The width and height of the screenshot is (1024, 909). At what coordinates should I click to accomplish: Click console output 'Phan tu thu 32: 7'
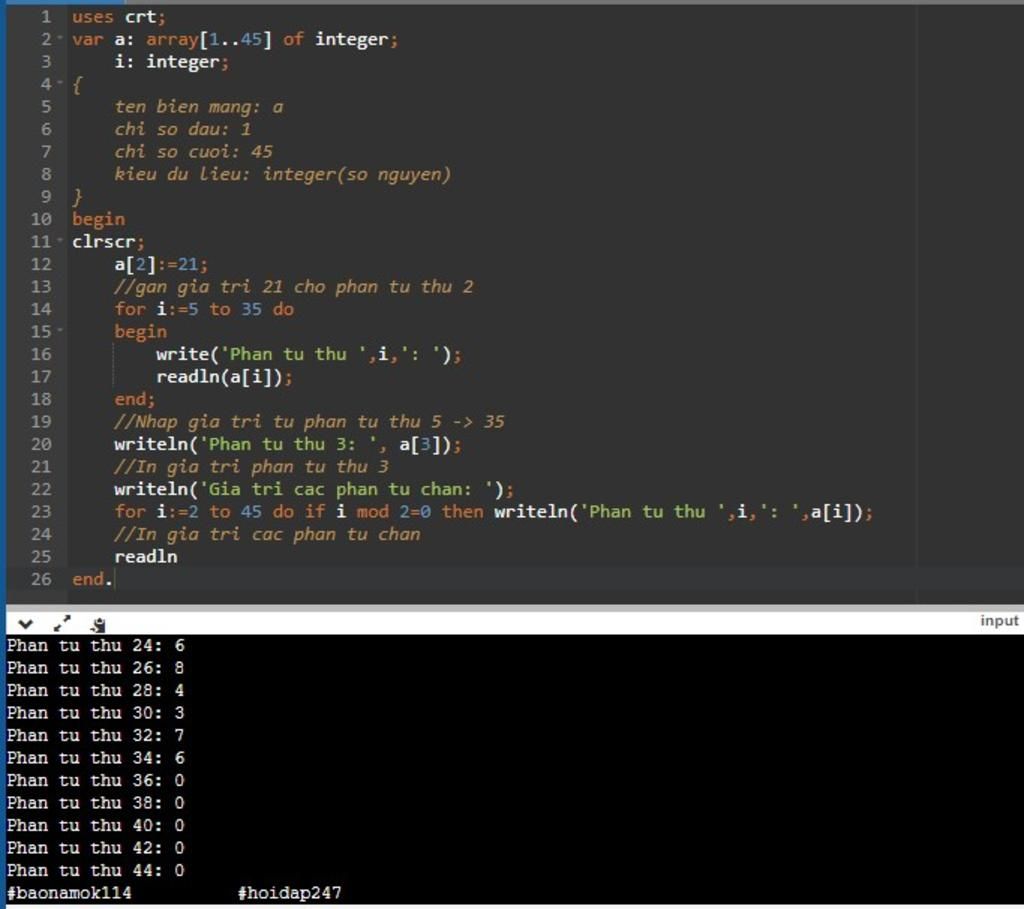pos(96,736)
